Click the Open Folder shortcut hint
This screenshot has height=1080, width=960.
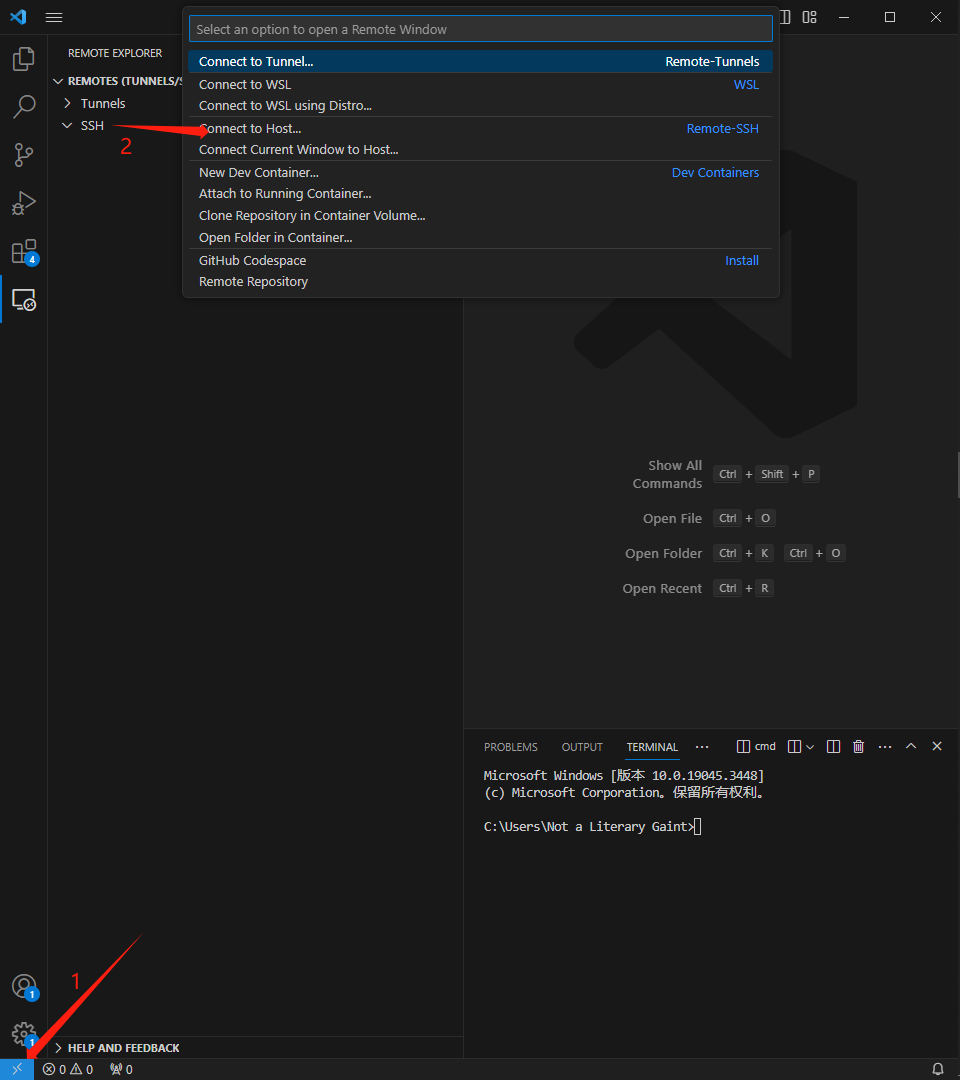[735, 553]
